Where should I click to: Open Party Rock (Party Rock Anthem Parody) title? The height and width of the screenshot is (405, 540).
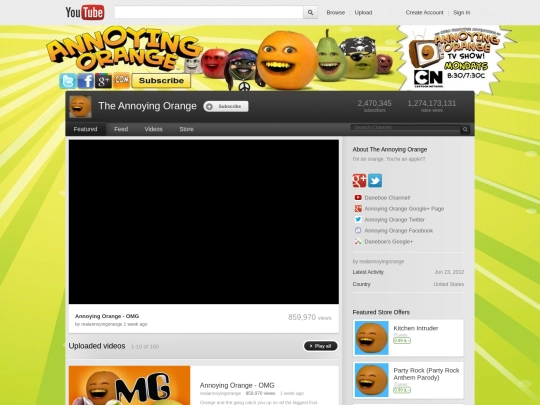(426, 374)
